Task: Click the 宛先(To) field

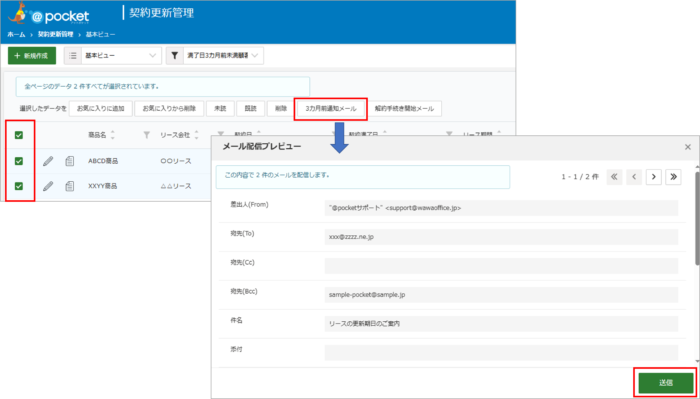Action: [x=501, y=237]
